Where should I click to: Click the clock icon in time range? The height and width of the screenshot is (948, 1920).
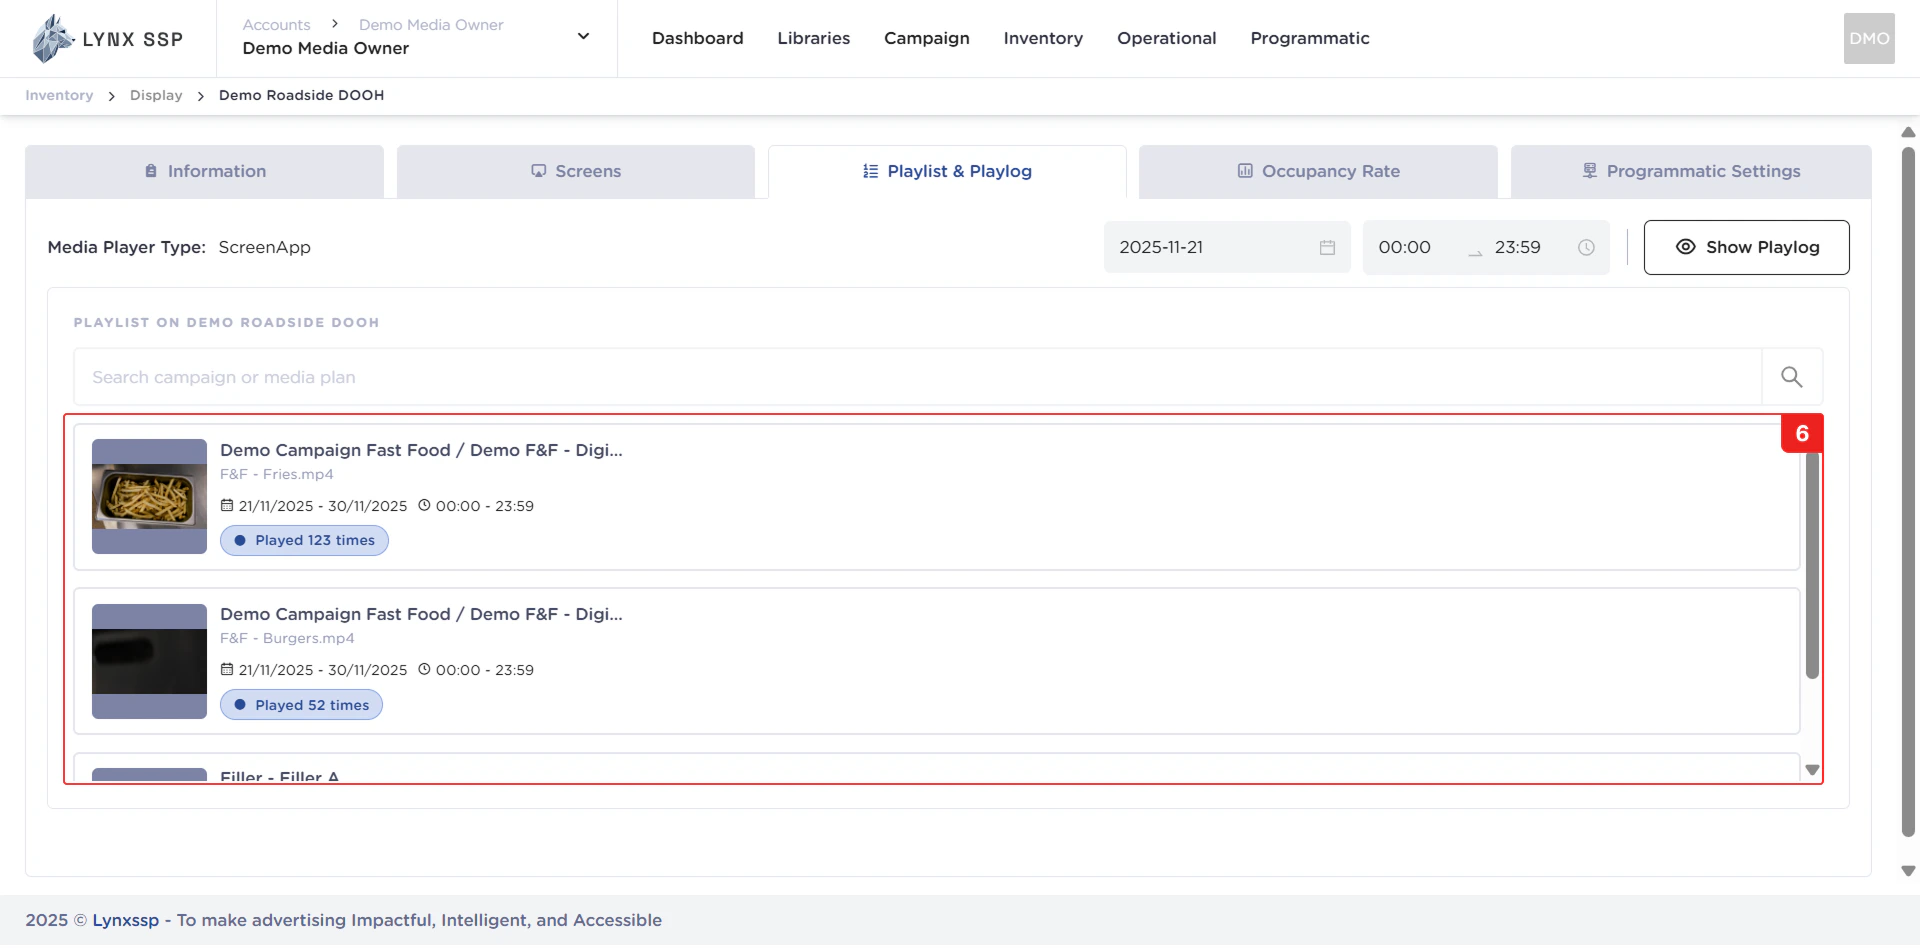click(1586, 247)
